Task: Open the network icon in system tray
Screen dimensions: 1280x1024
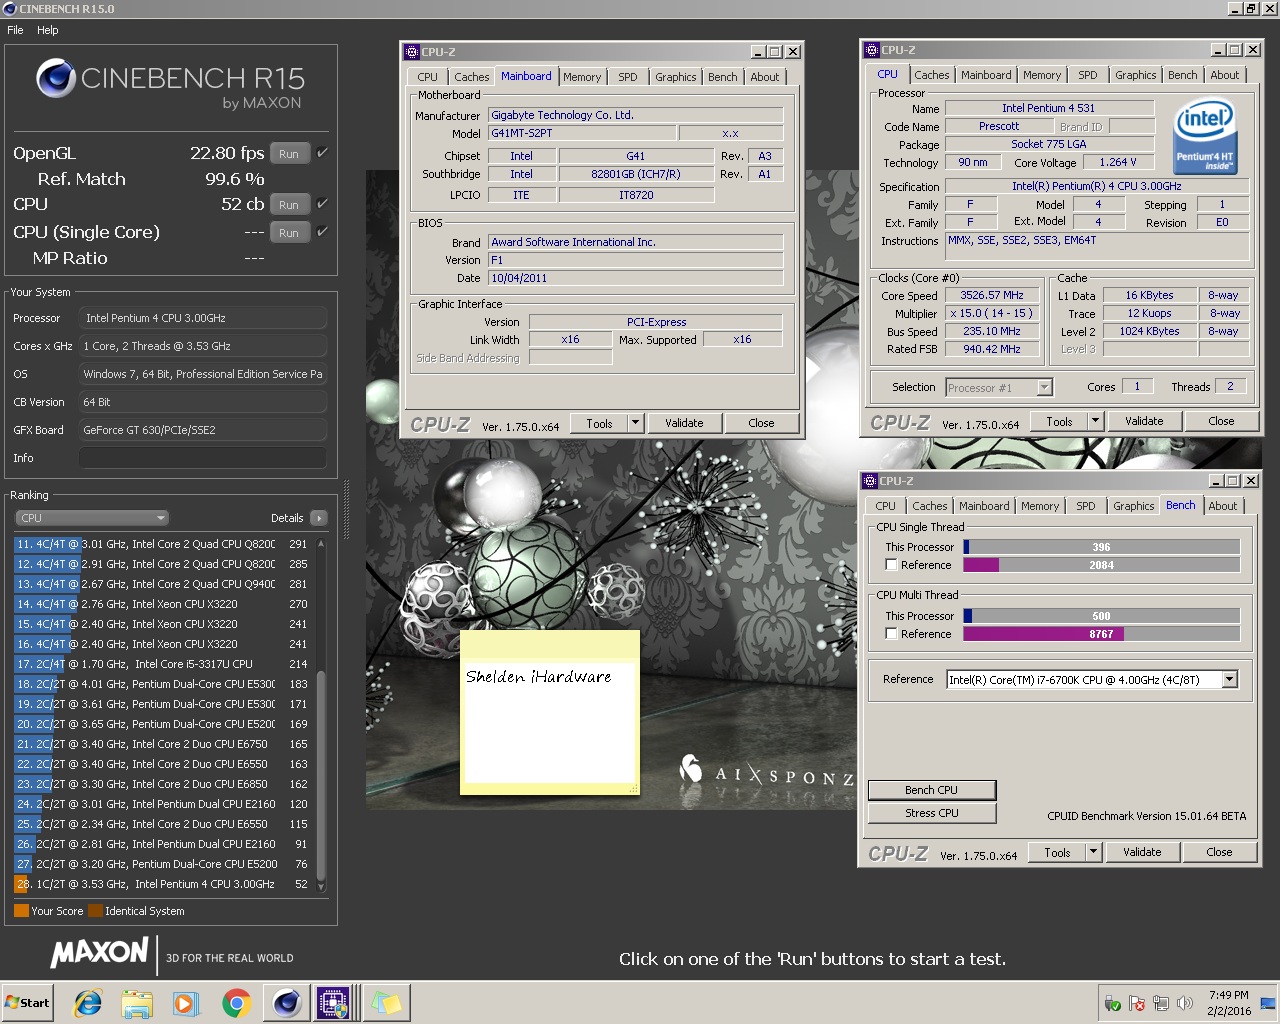Action: [x=1161, y=1003]
